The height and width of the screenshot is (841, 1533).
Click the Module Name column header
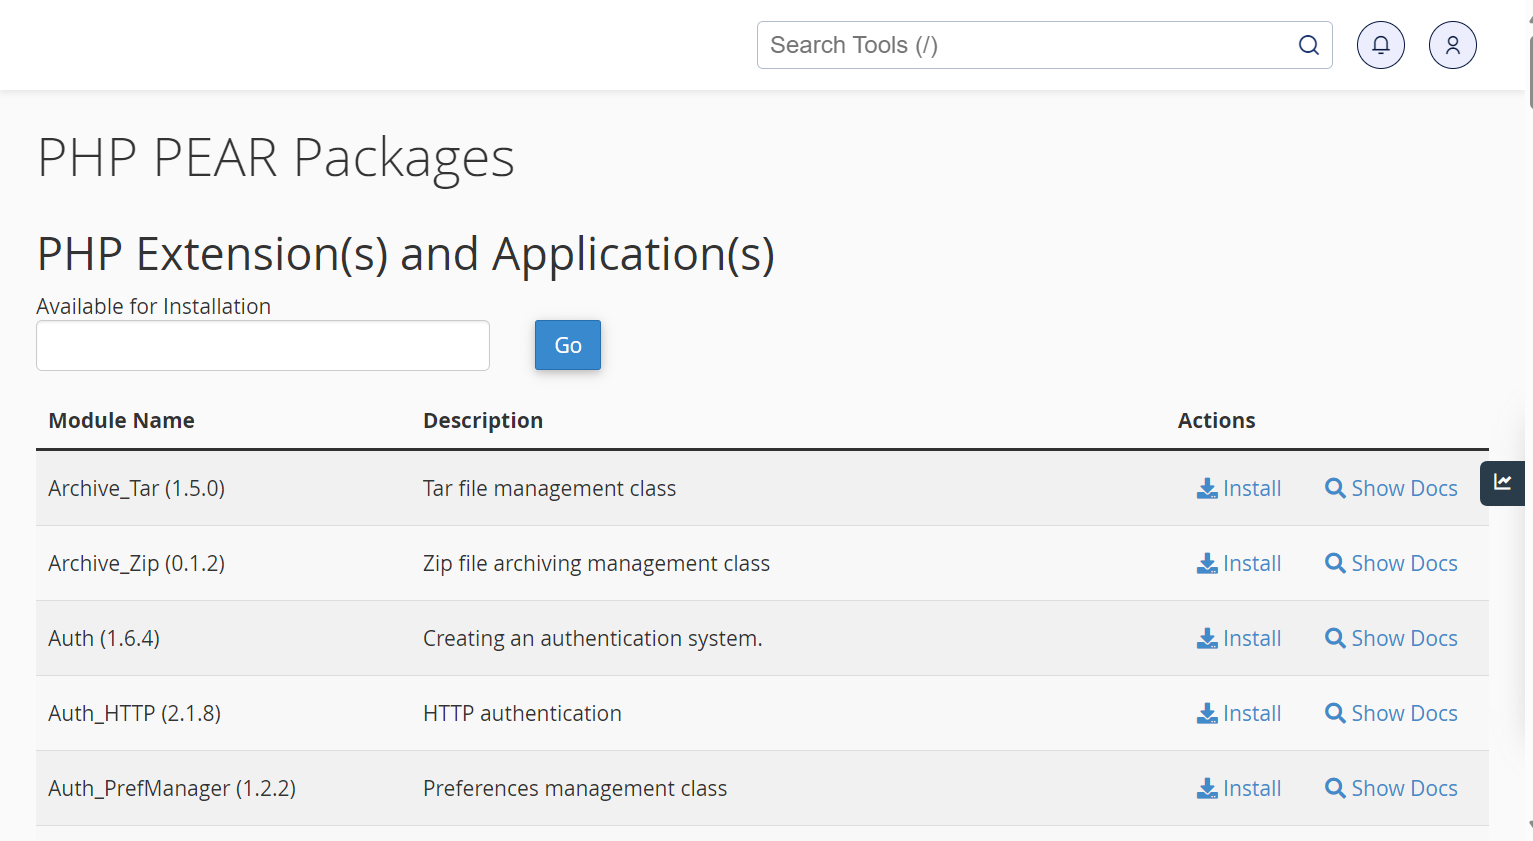[x=121, y=420]
